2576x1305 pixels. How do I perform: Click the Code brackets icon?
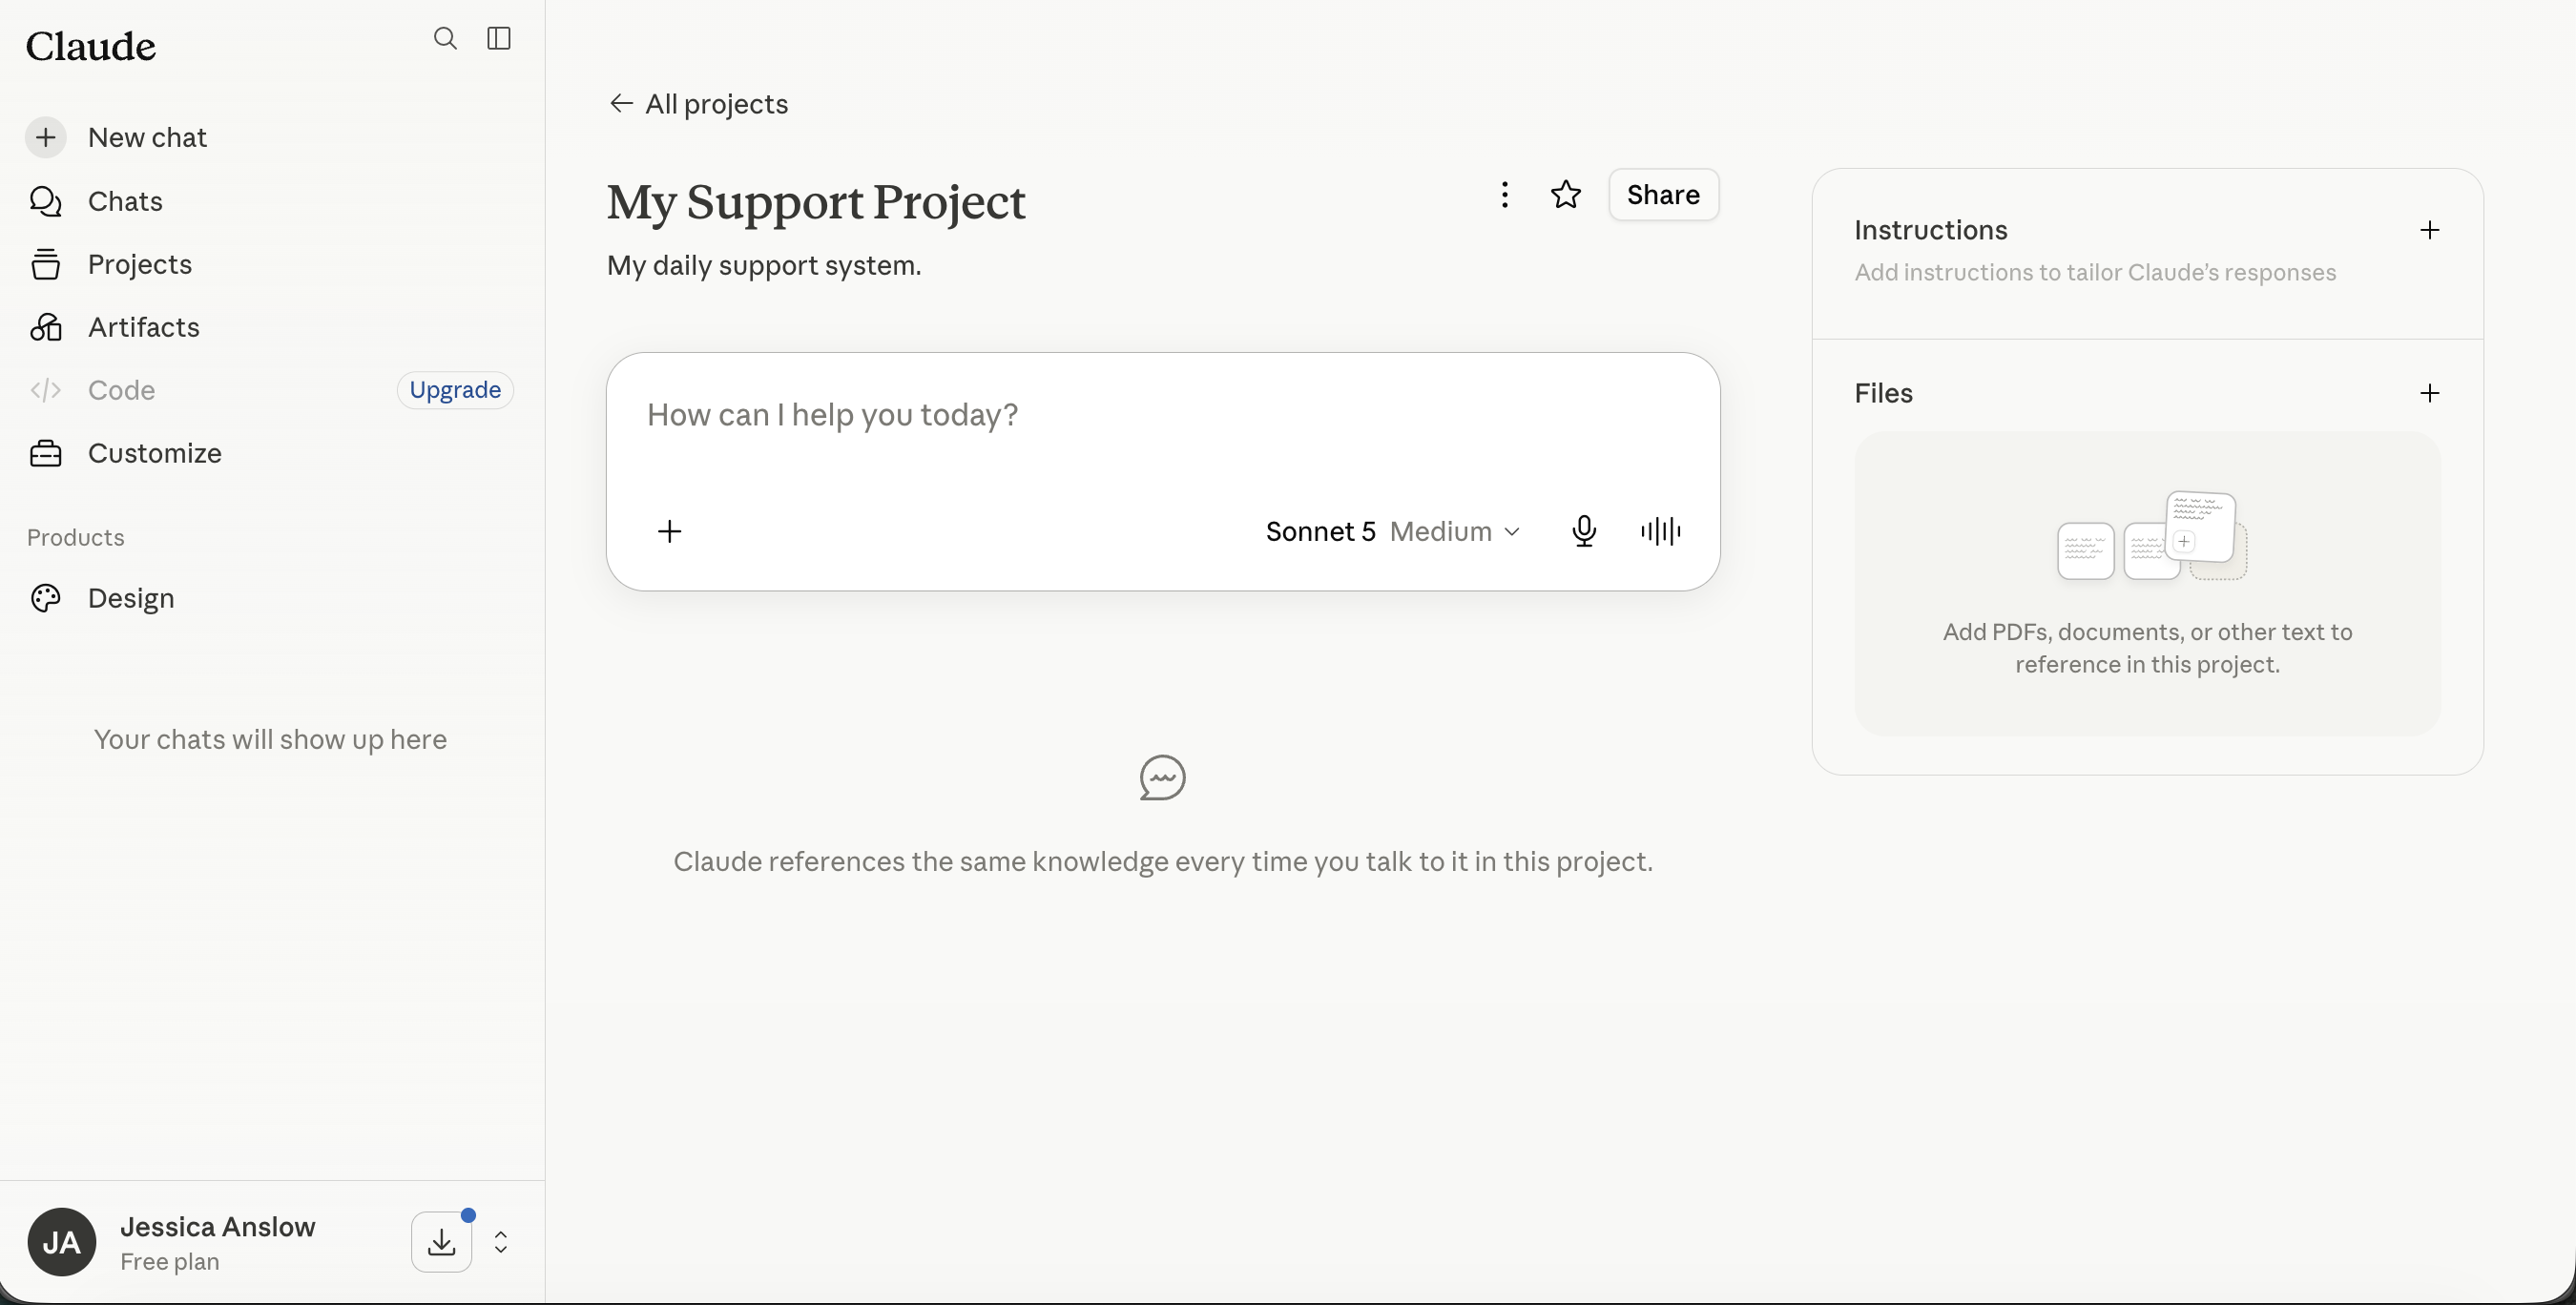click(46, 390)
